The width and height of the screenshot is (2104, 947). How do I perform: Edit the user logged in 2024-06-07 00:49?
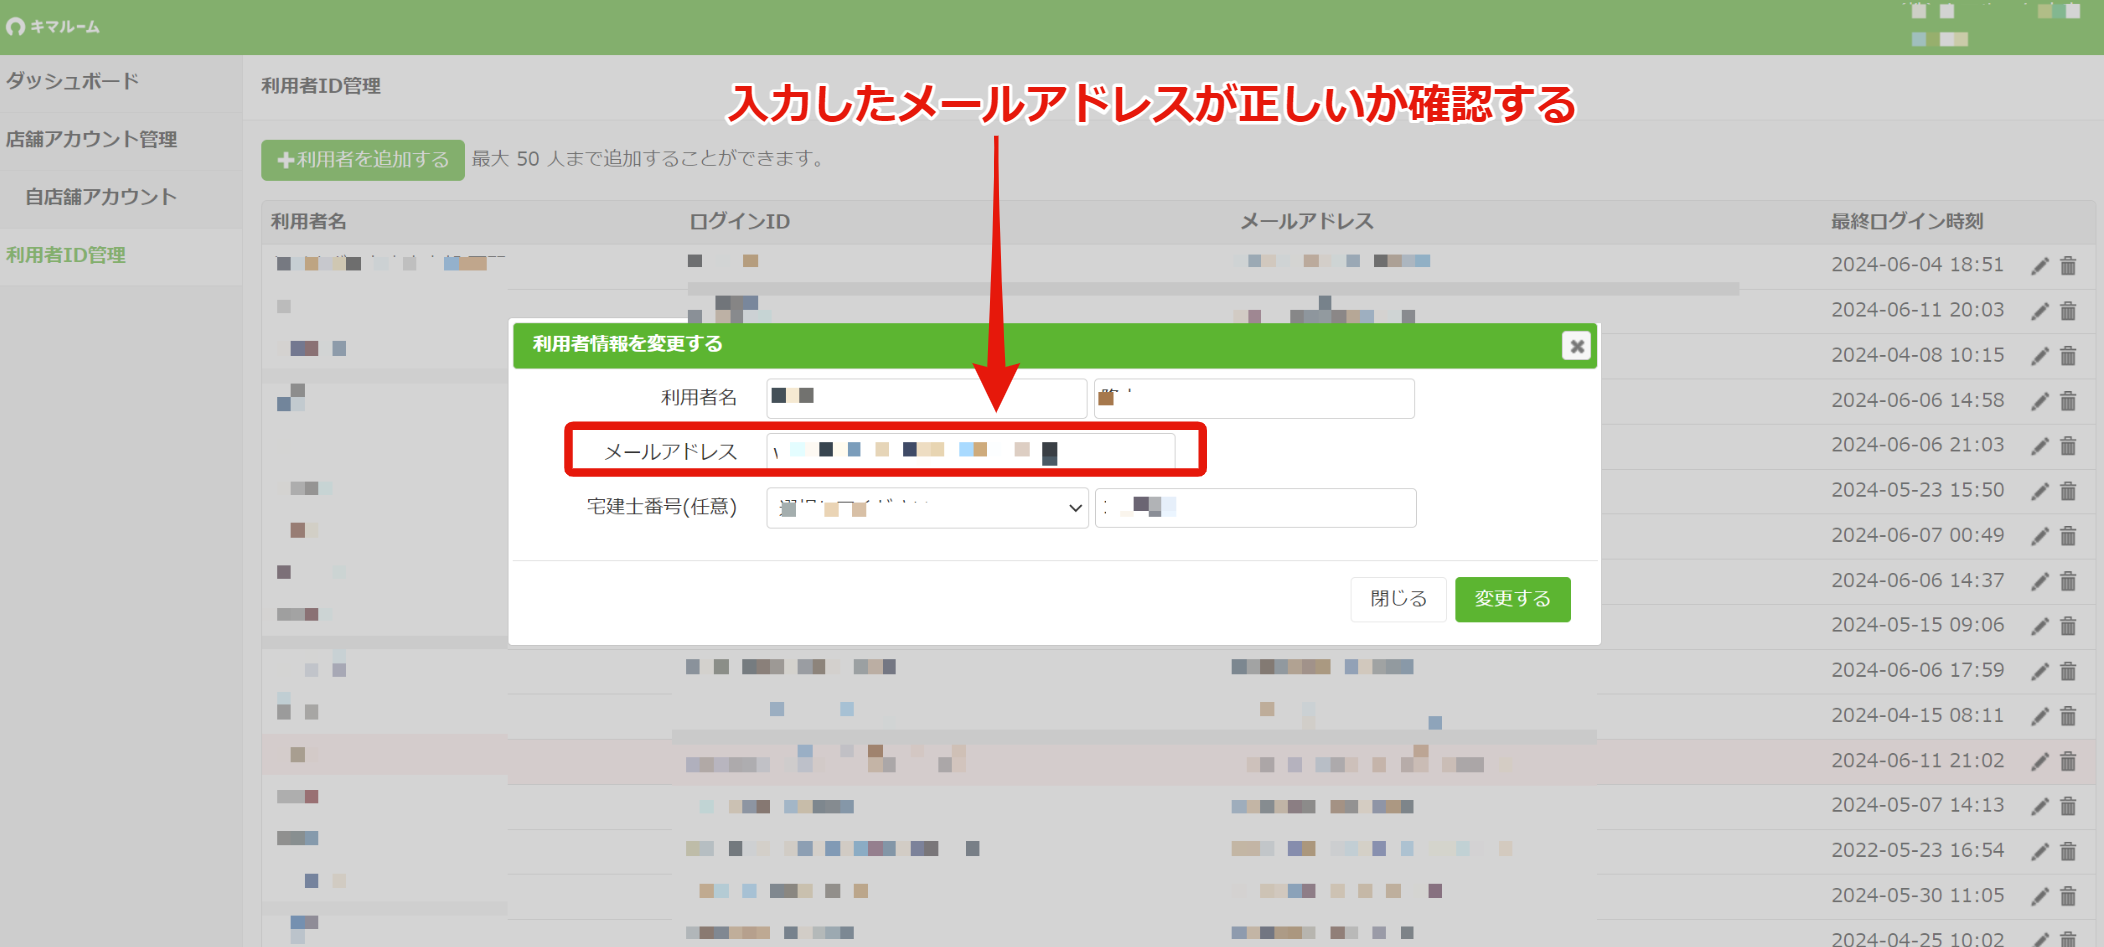[x=2040, y=536]
